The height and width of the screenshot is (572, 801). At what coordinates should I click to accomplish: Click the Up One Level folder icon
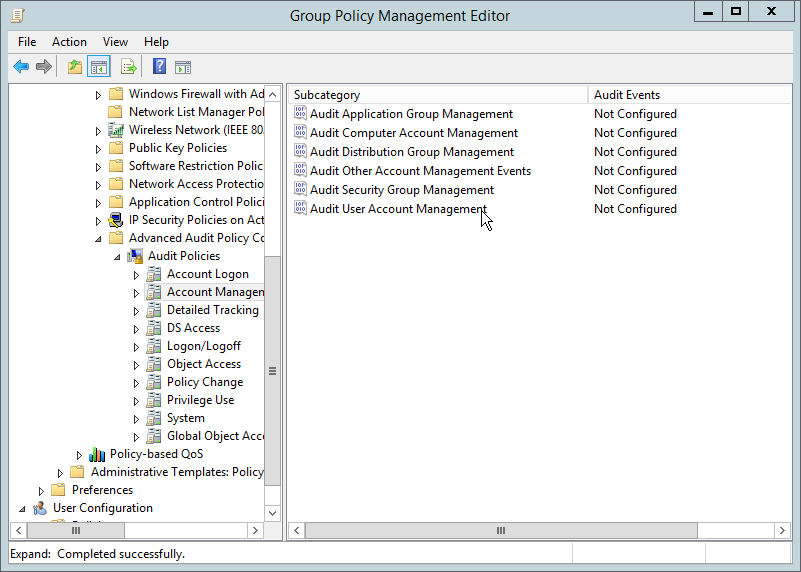pyautogui.click(x=74, y=67)
